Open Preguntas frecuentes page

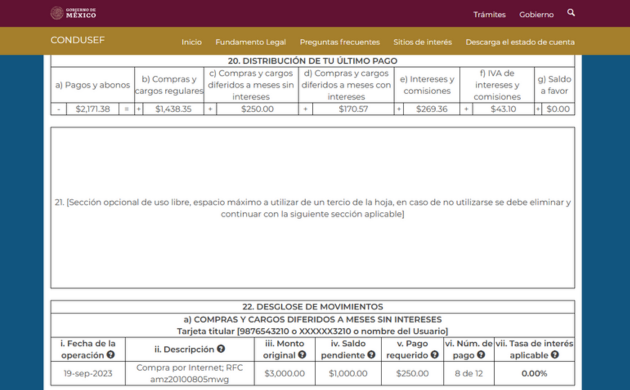click(340, 42)
